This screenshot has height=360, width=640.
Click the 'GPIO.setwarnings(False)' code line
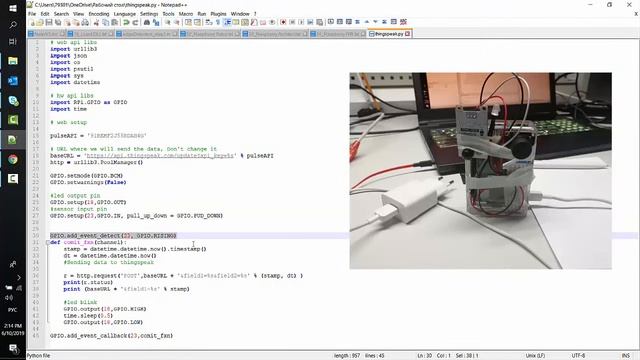coord(88,182)
